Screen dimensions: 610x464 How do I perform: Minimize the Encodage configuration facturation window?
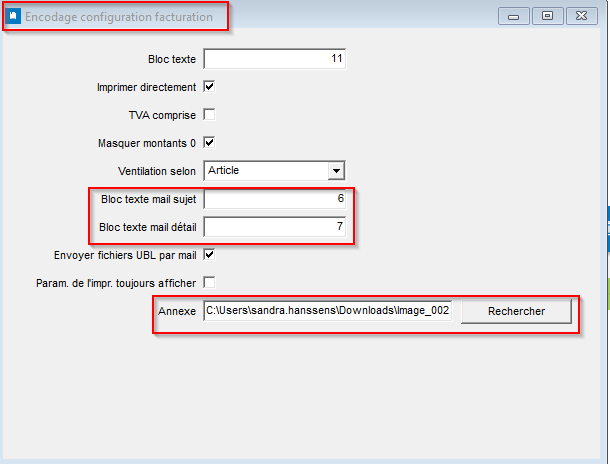click(514, 16)
